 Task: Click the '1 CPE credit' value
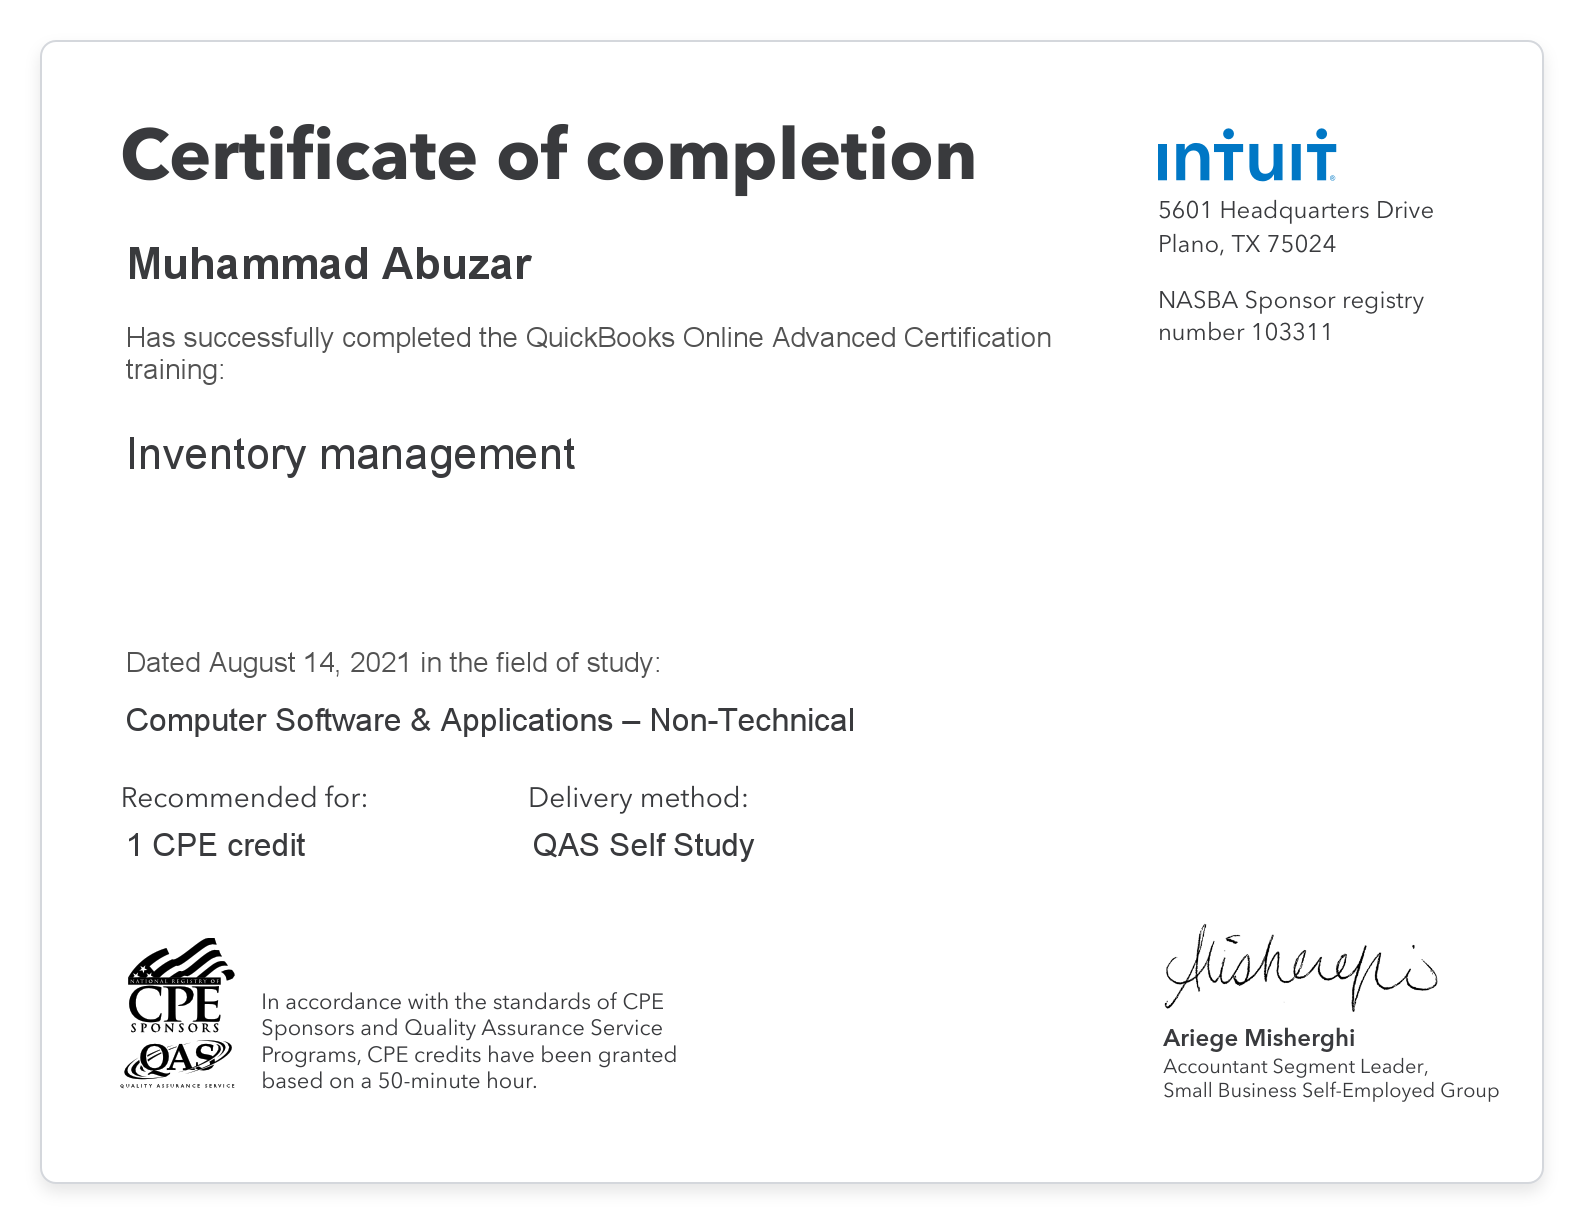pyautogui.click(x=216, y=845)
